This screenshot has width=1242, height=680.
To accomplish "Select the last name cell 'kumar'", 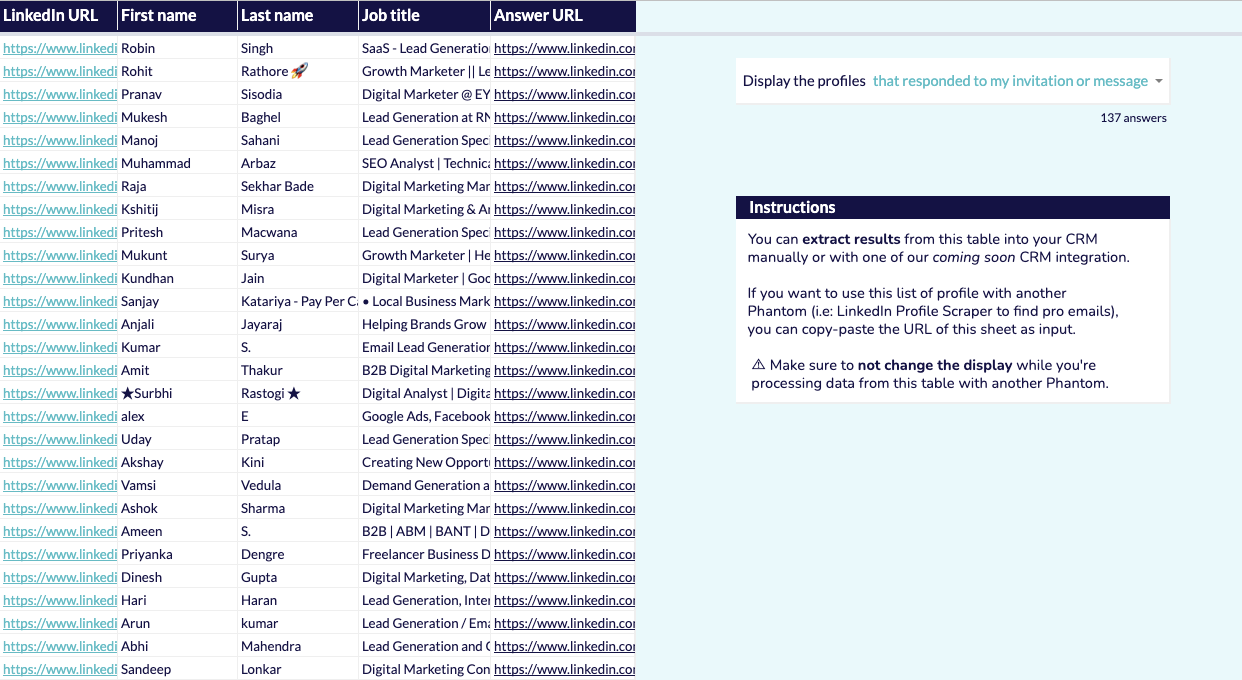I will pyautogui.click(x=298, y=623).
